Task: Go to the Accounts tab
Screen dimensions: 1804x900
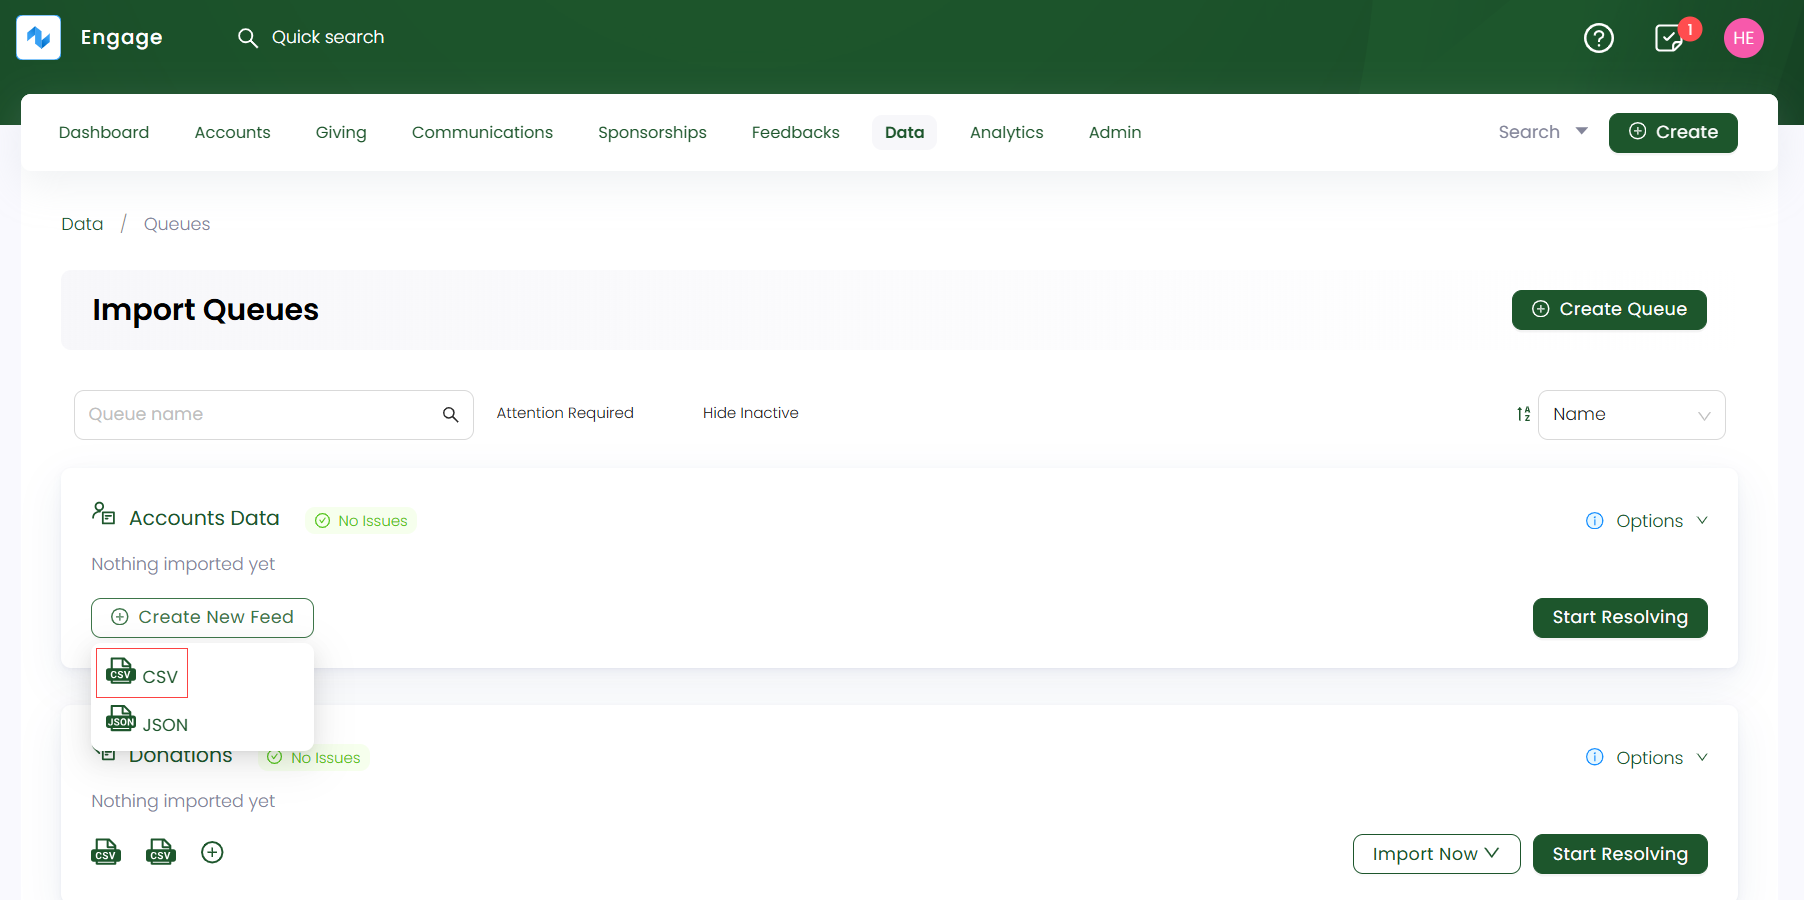Action: (232, 132)
